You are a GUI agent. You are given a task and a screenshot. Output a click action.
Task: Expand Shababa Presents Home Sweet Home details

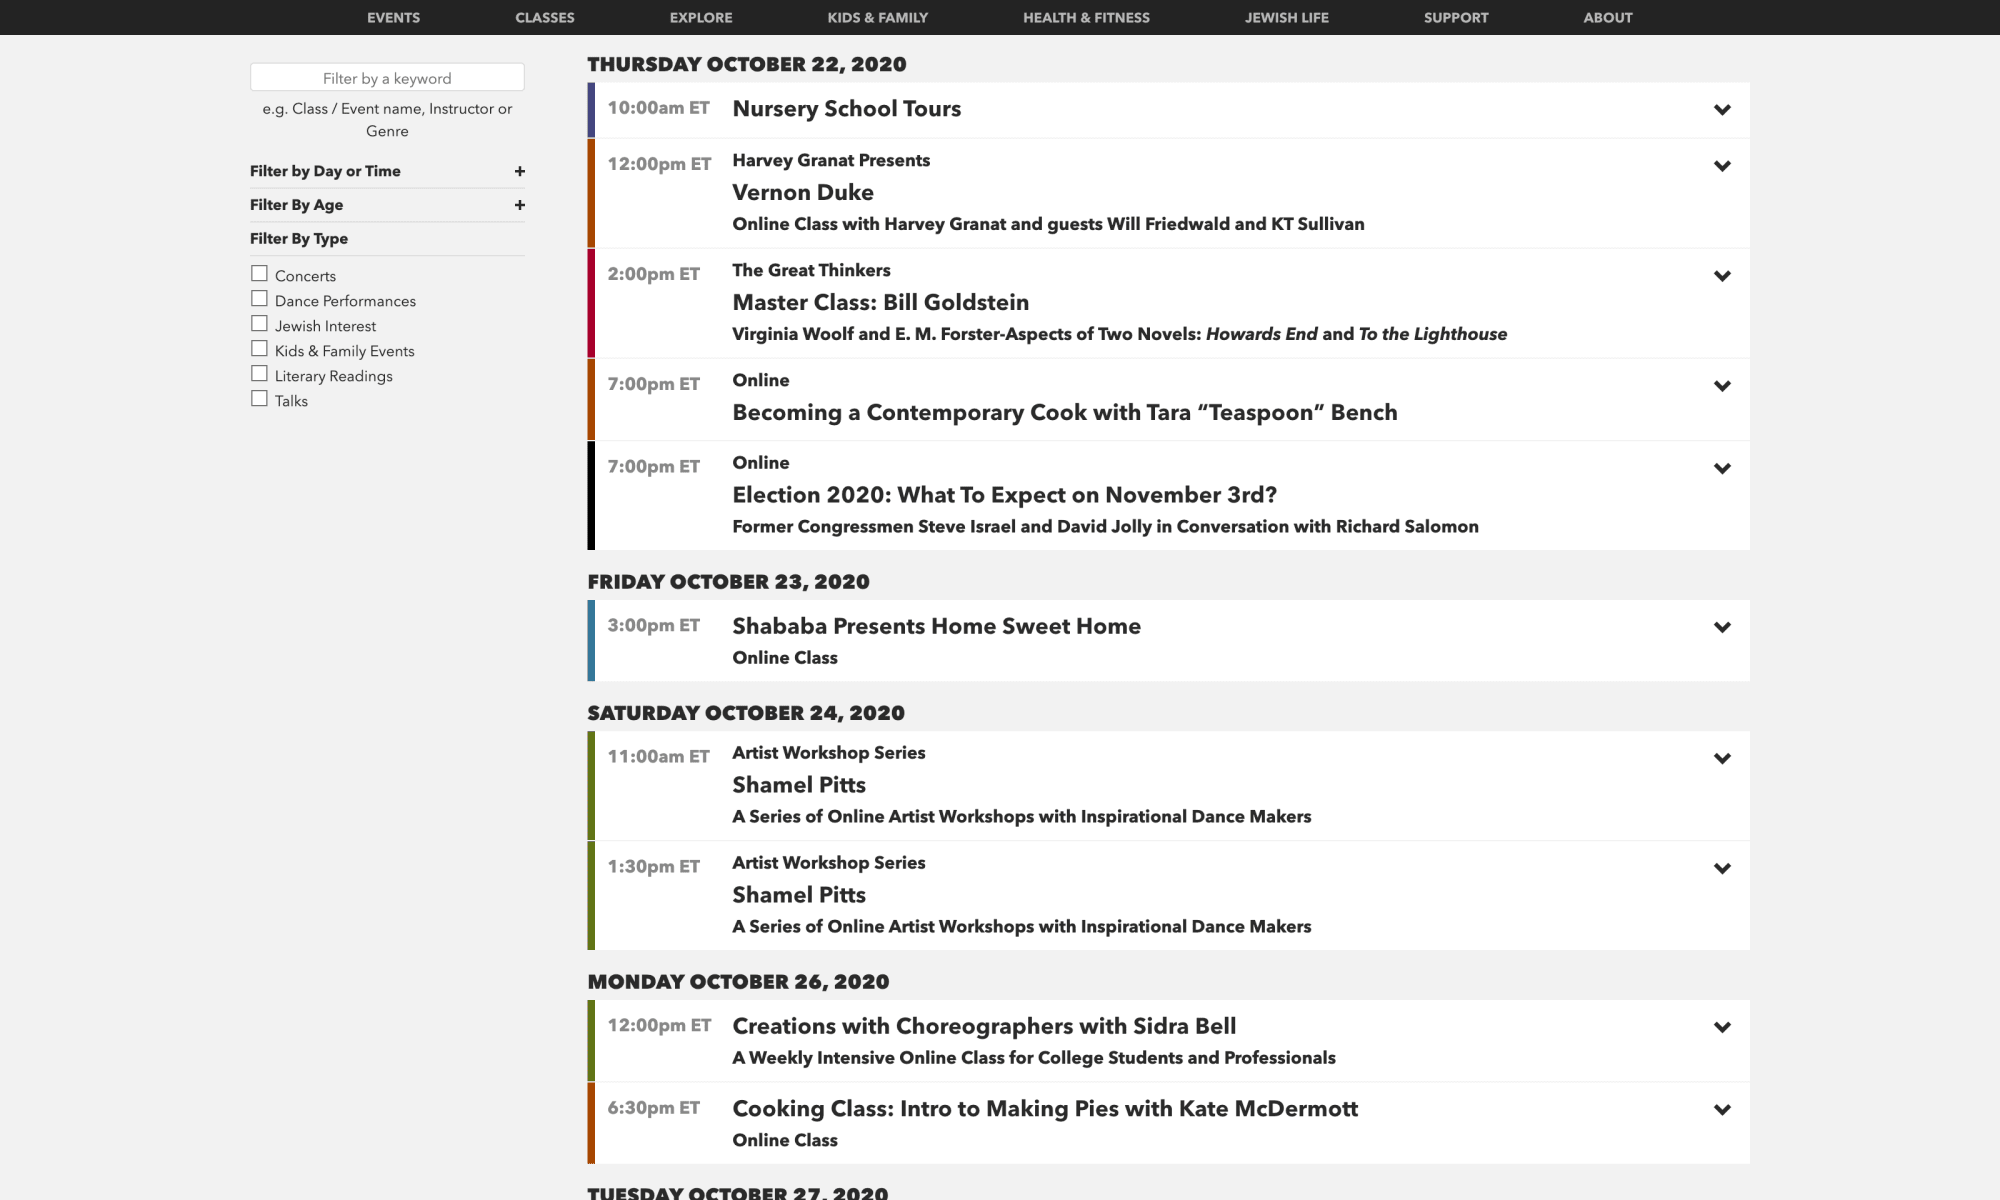click(x=1722, y=627)
